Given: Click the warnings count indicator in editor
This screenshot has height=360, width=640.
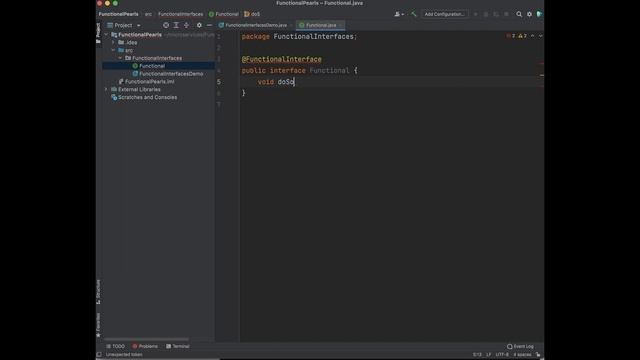Looking at the screenshot, I should (522, 36).
